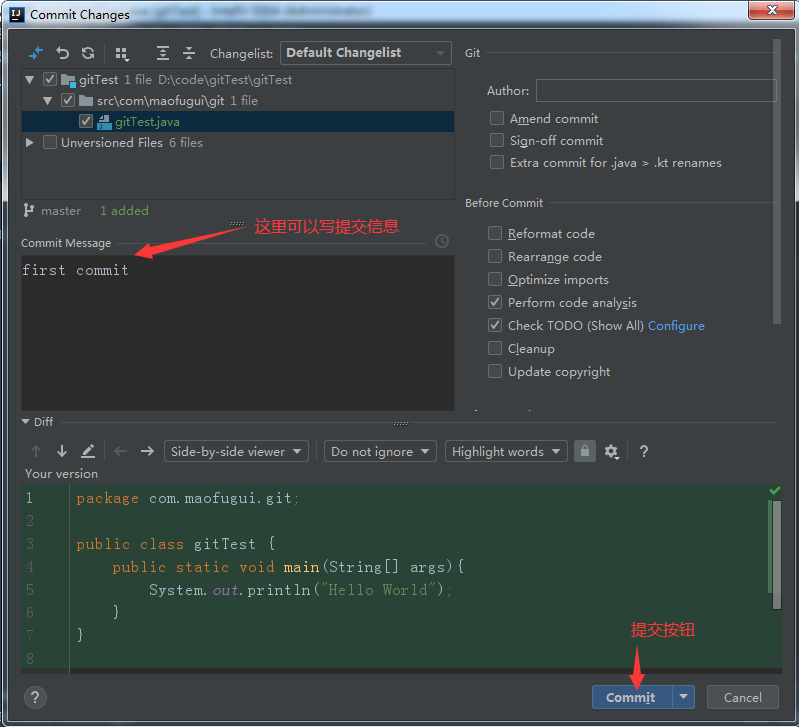The height and width of the screenshot is (727, 799).
Task: Select the Unversioned Files 6 files row
Action: (237, 142)
